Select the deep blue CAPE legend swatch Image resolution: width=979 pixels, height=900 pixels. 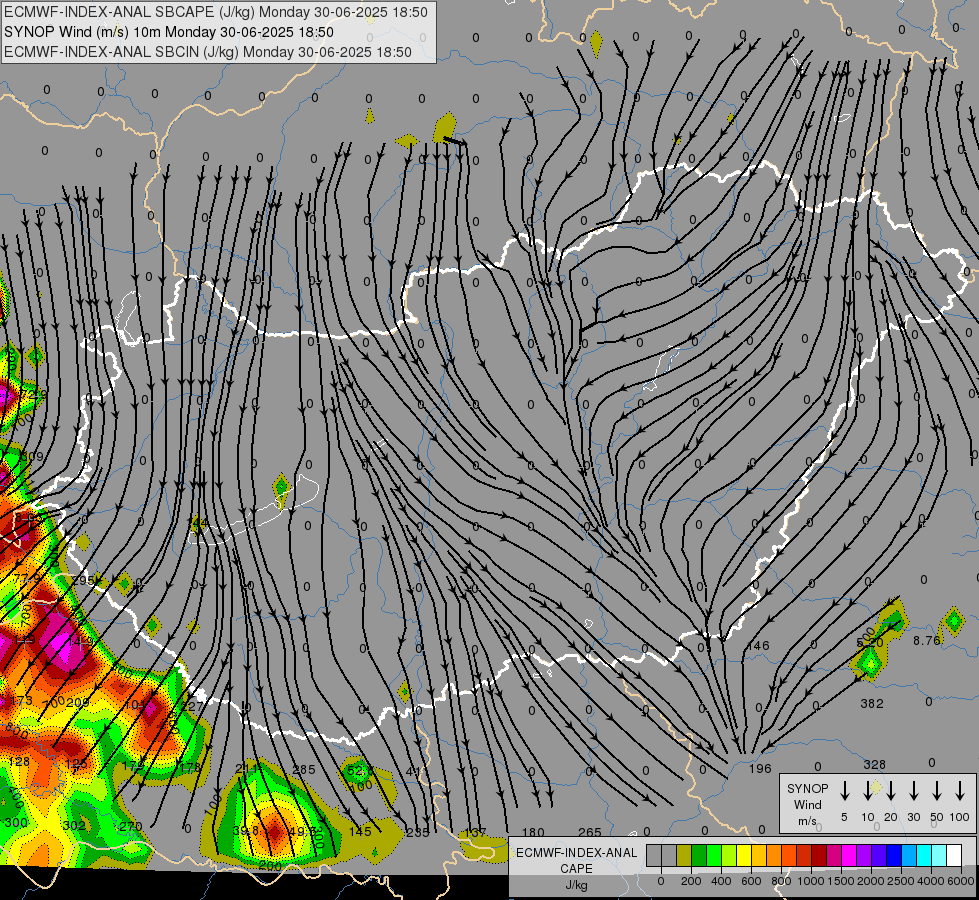[893, 855]
